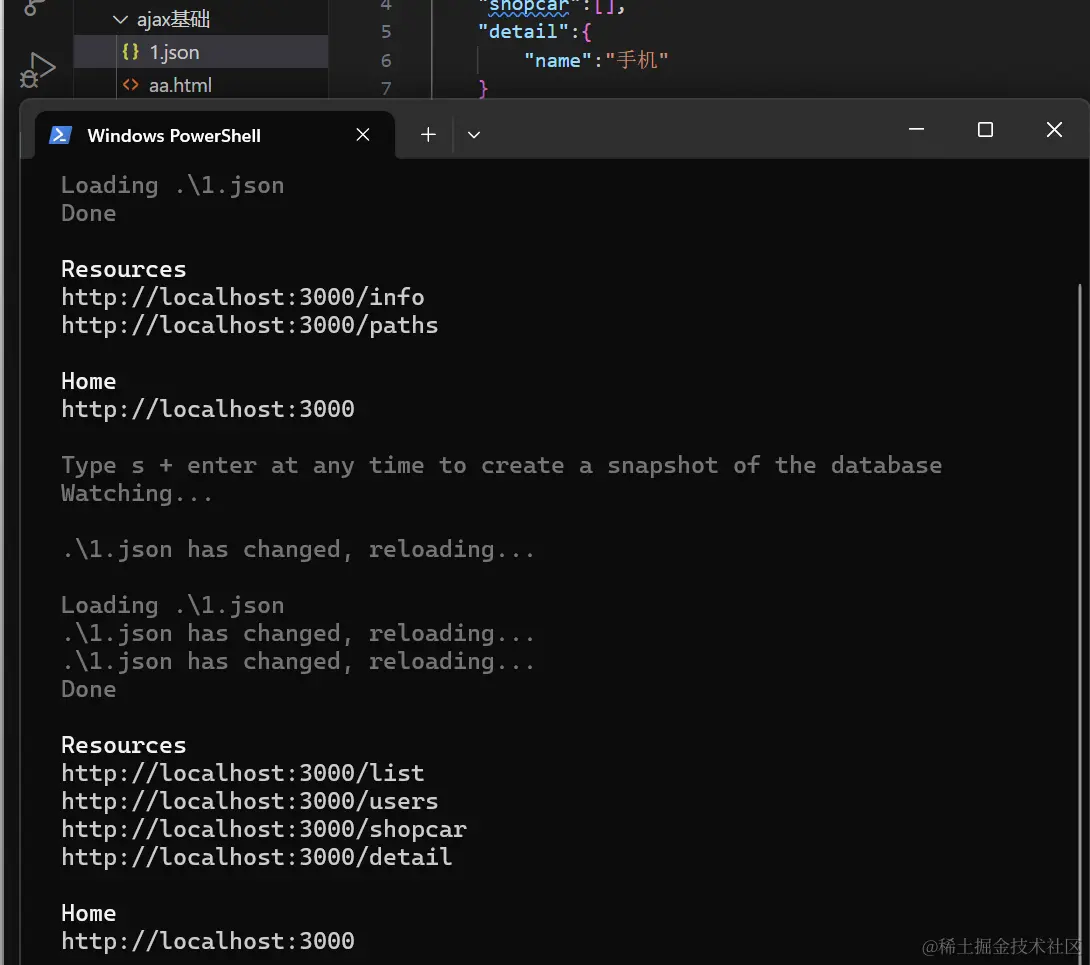This screenshot has width=1090, height=965.
Task: Click the PowerShell icon on the terminal tab
Action: (x=60, y=135)
